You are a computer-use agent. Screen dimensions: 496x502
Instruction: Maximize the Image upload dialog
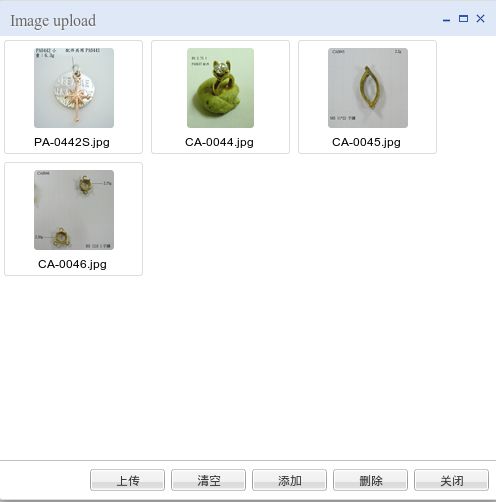463,19
